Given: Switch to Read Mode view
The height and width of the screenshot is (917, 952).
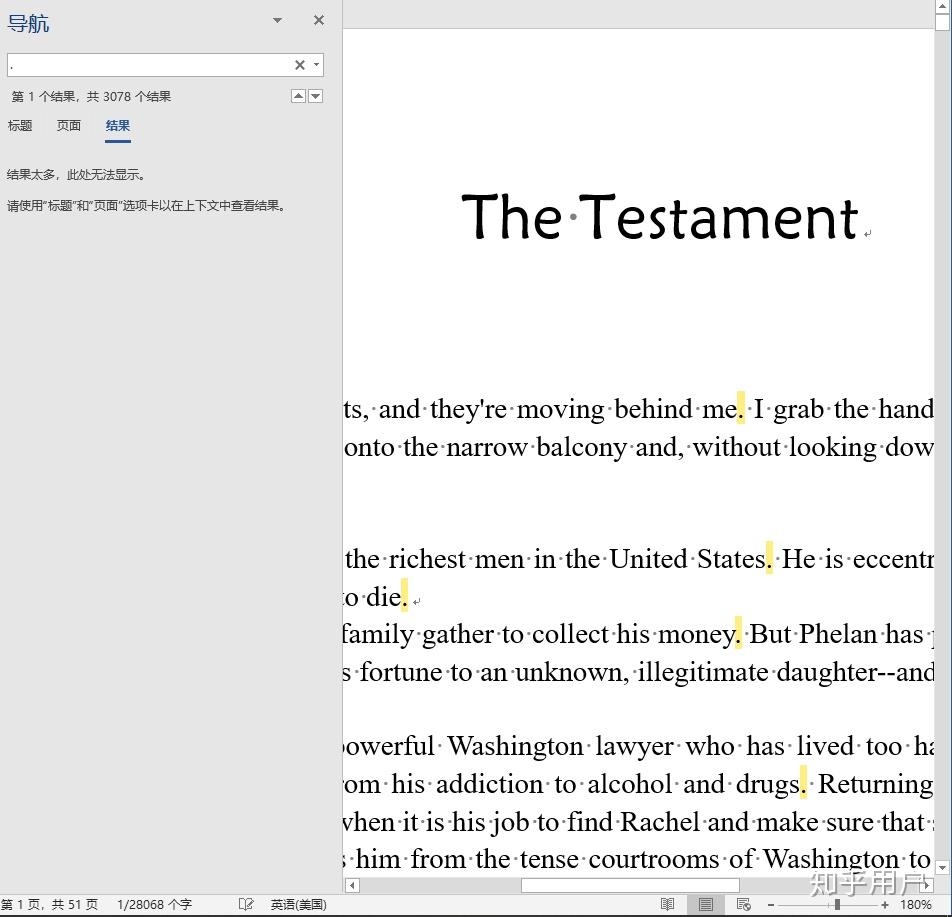Looking at the screenshot, I should click(667, 905).
